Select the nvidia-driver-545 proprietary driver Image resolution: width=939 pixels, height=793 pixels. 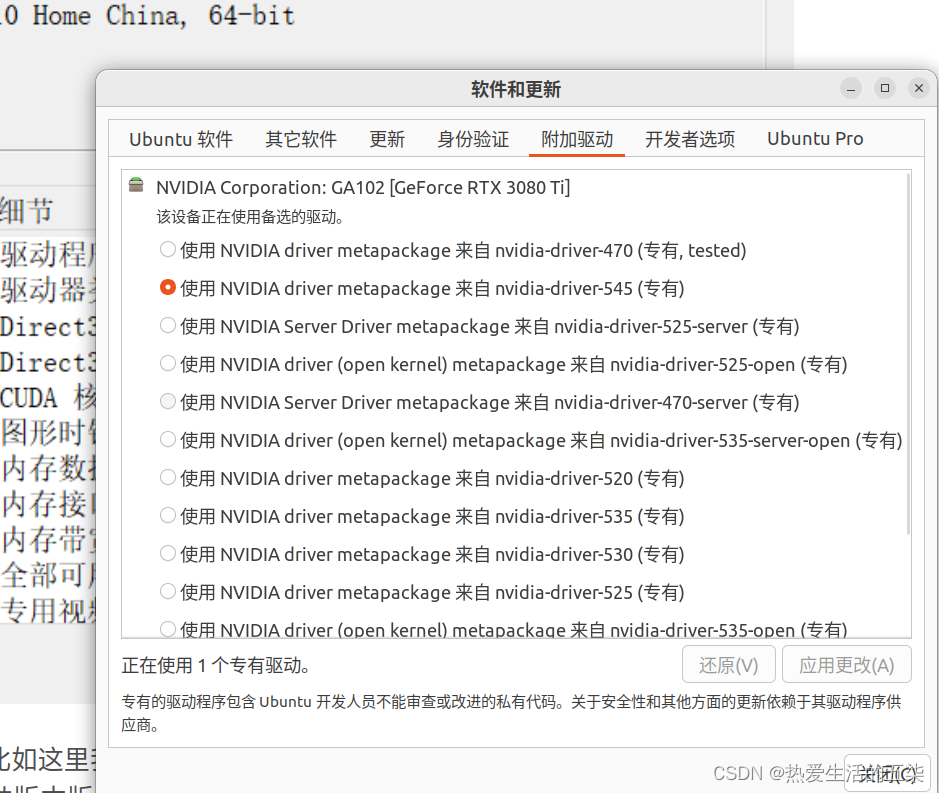[x=167, y=287]
